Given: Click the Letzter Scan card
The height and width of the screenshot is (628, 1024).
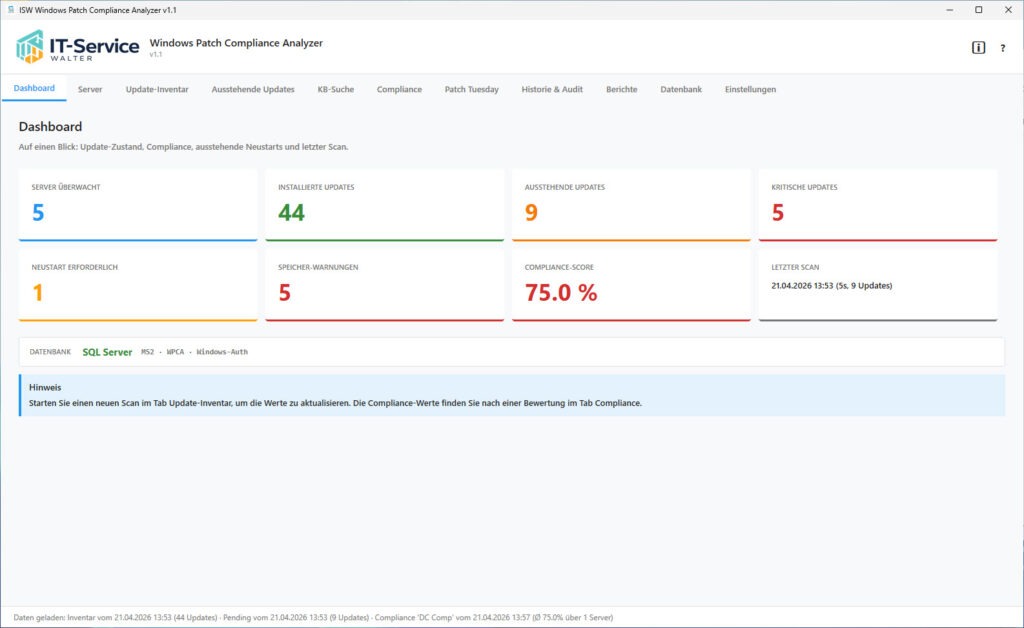Looking at the screenshot, I should pos(877,285).
